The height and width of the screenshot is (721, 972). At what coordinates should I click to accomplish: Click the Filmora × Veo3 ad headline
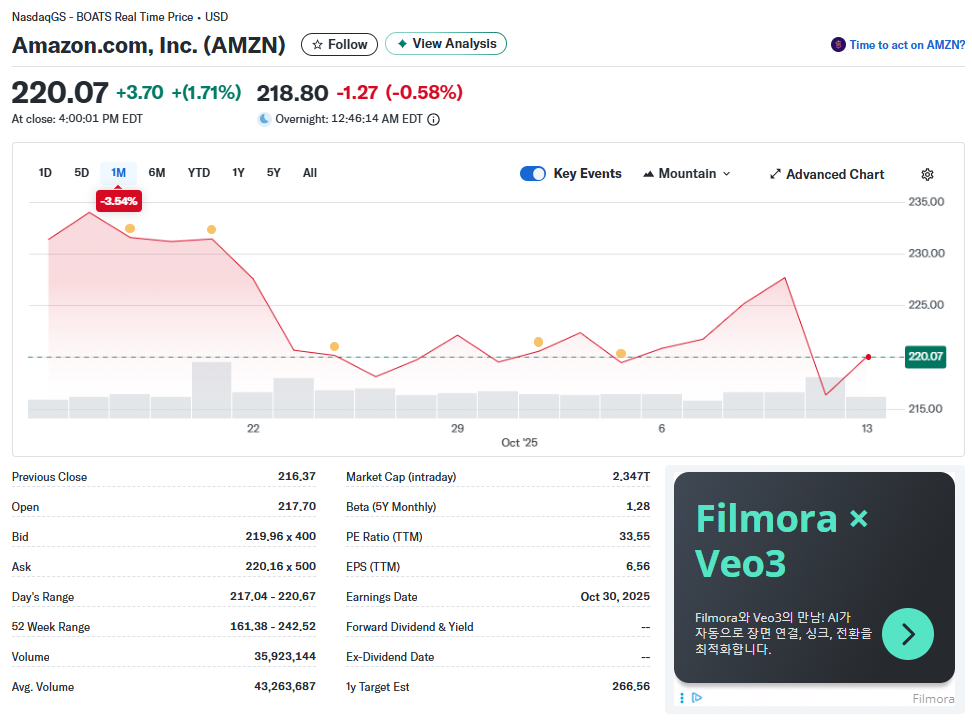point(781,541)
